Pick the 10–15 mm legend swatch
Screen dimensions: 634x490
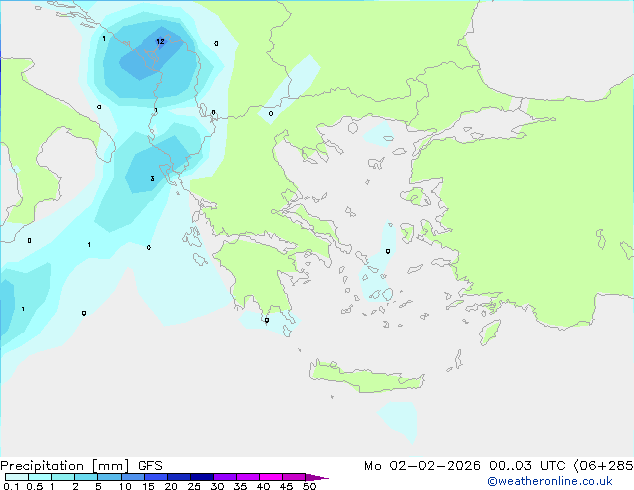[x=132, y=477]
